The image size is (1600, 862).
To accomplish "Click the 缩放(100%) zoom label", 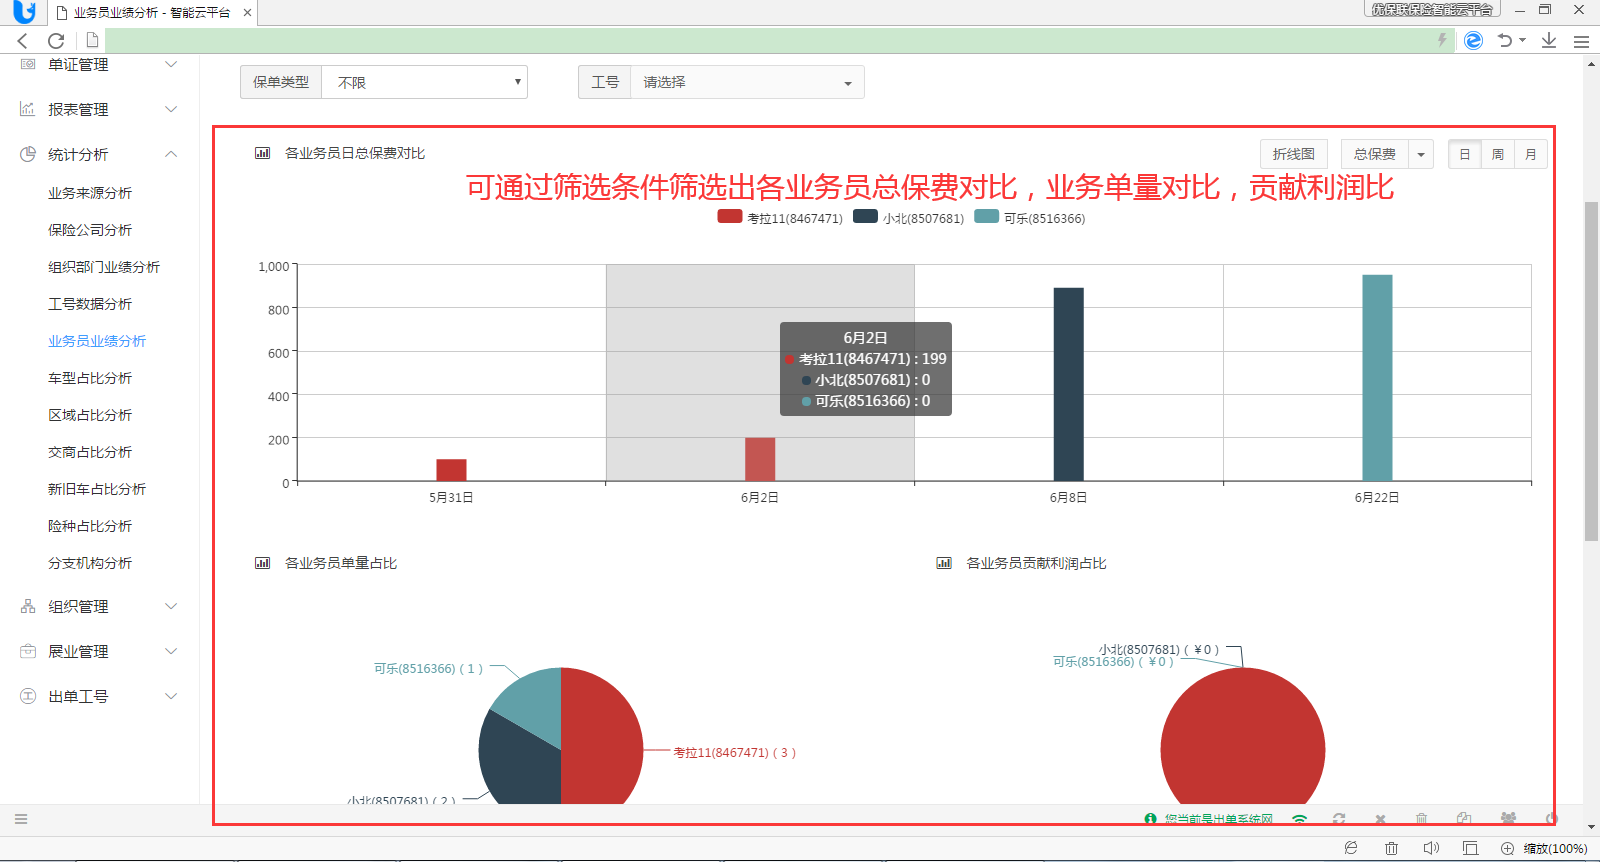I will pyautogui.click(x=1555, y=848).
